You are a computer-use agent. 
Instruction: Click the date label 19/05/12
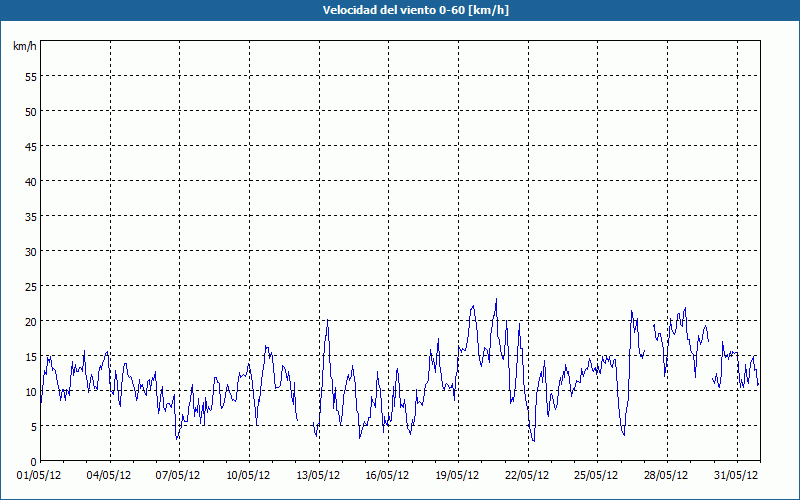click(457, 476)
